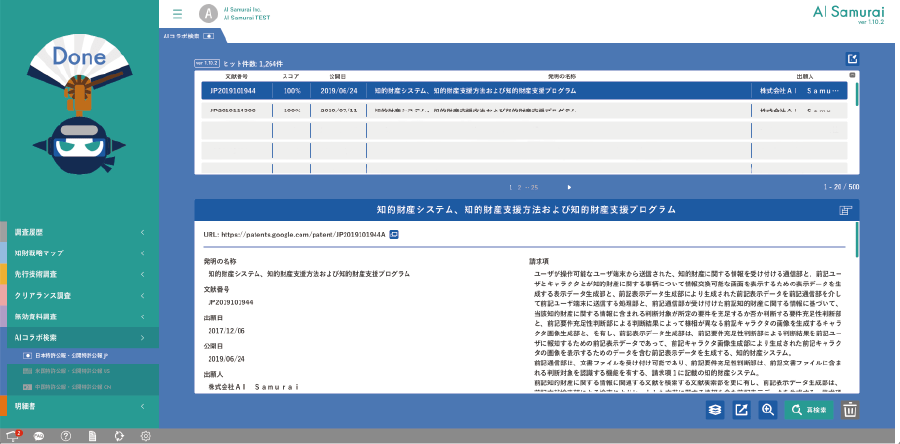Open the 明細書 sidebar menu item
The width and height of the screenshot is (900, 444).
pyautogui.click(x=78, y=404)
